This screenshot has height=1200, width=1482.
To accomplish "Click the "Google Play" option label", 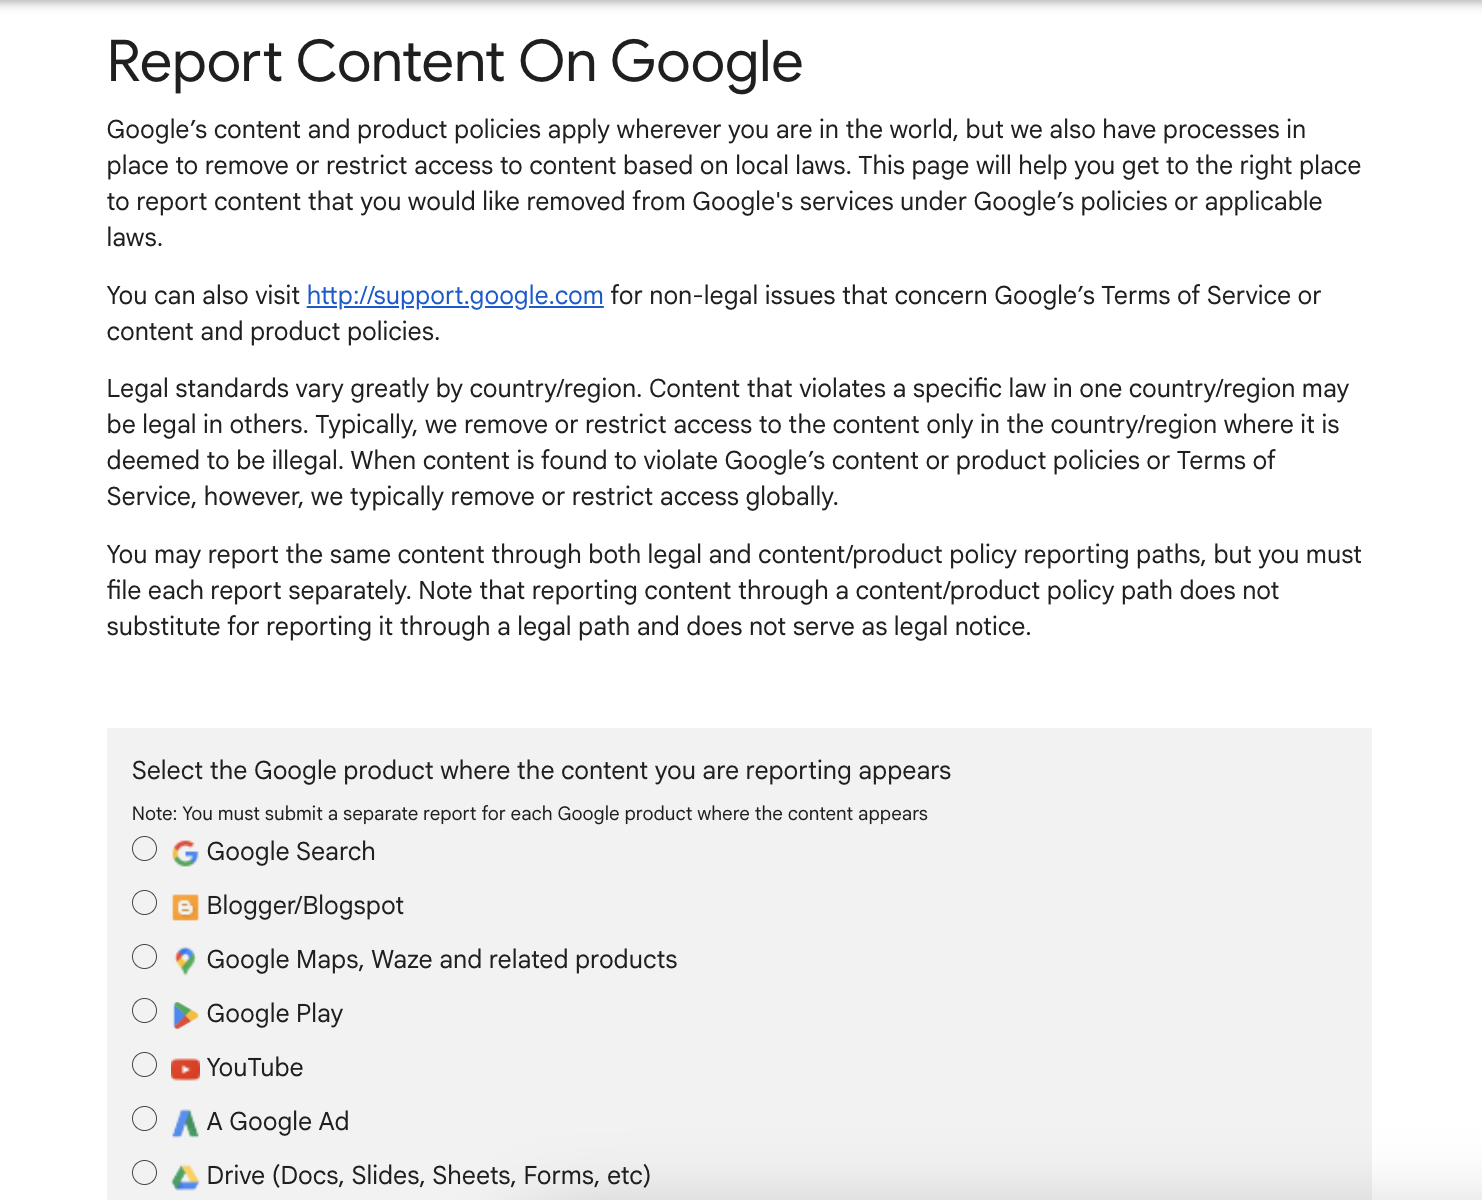I will click(x=275, y=1013).
